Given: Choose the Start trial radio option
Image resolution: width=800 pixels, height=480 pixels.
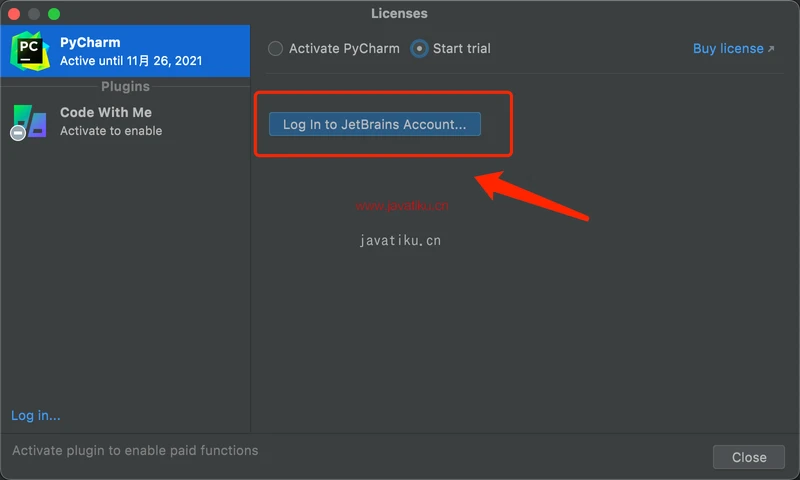Looking at the screenshot, I should point(420,48).
